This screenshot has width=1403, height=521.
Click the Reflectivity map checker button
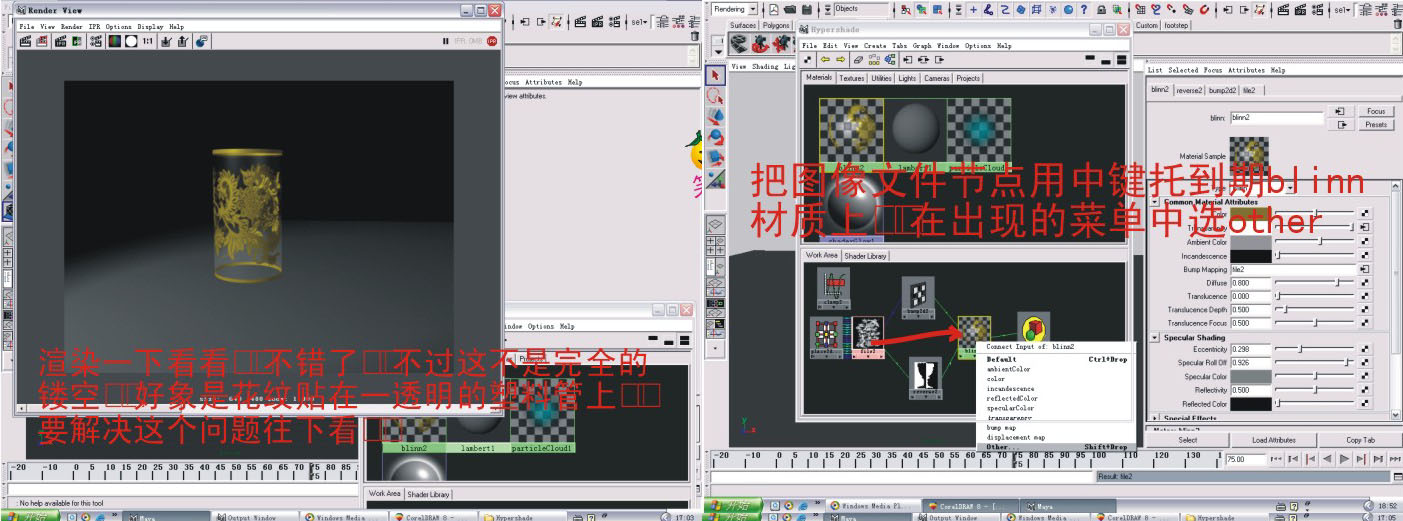point(1363,390)
